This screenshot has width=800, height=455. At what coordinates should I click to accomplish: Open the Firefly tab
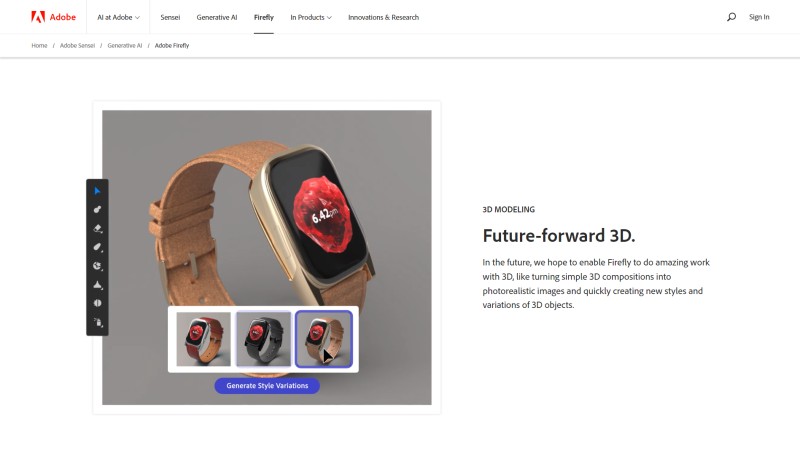[x=264, y=17]
